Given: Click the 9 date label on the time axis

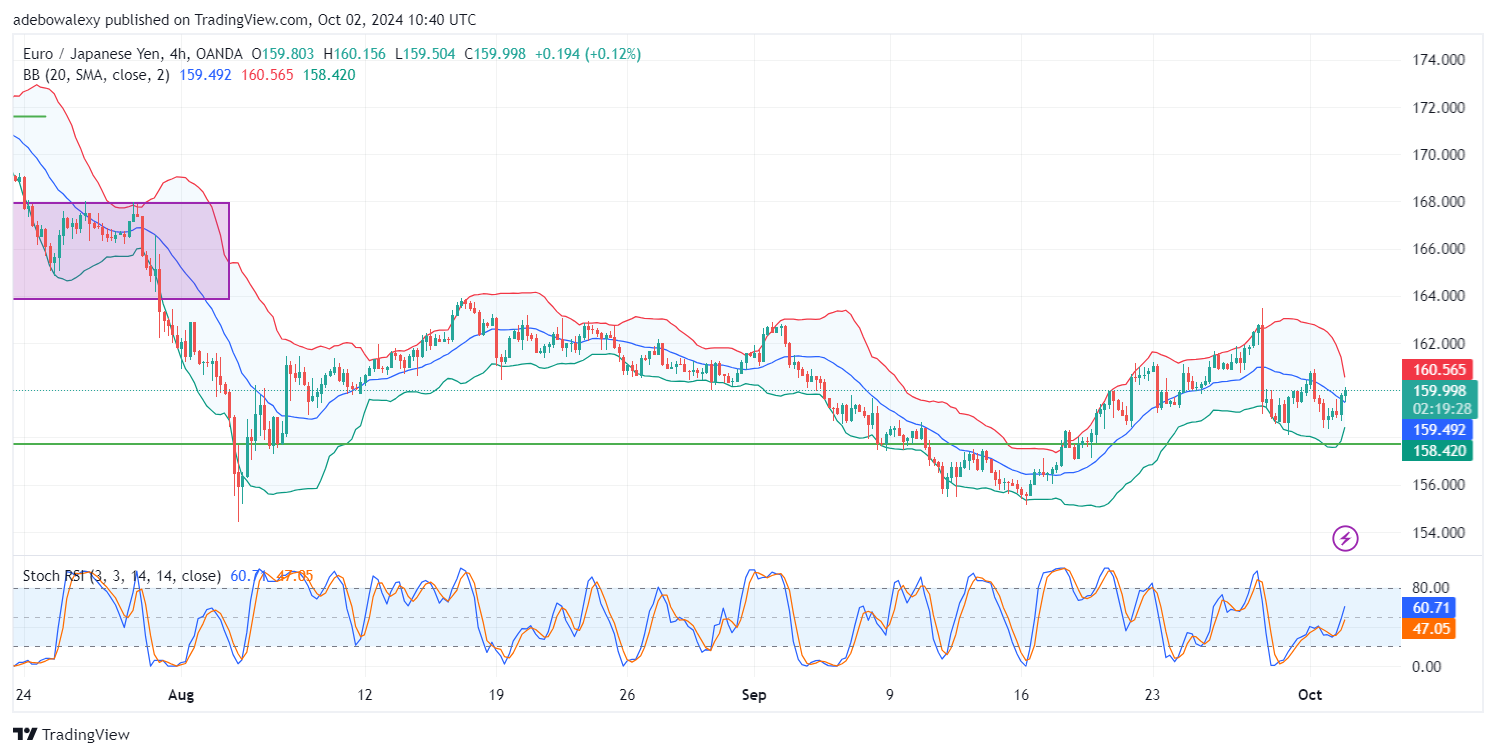Looking at the screenshot, I should click(x=889, y=694).
